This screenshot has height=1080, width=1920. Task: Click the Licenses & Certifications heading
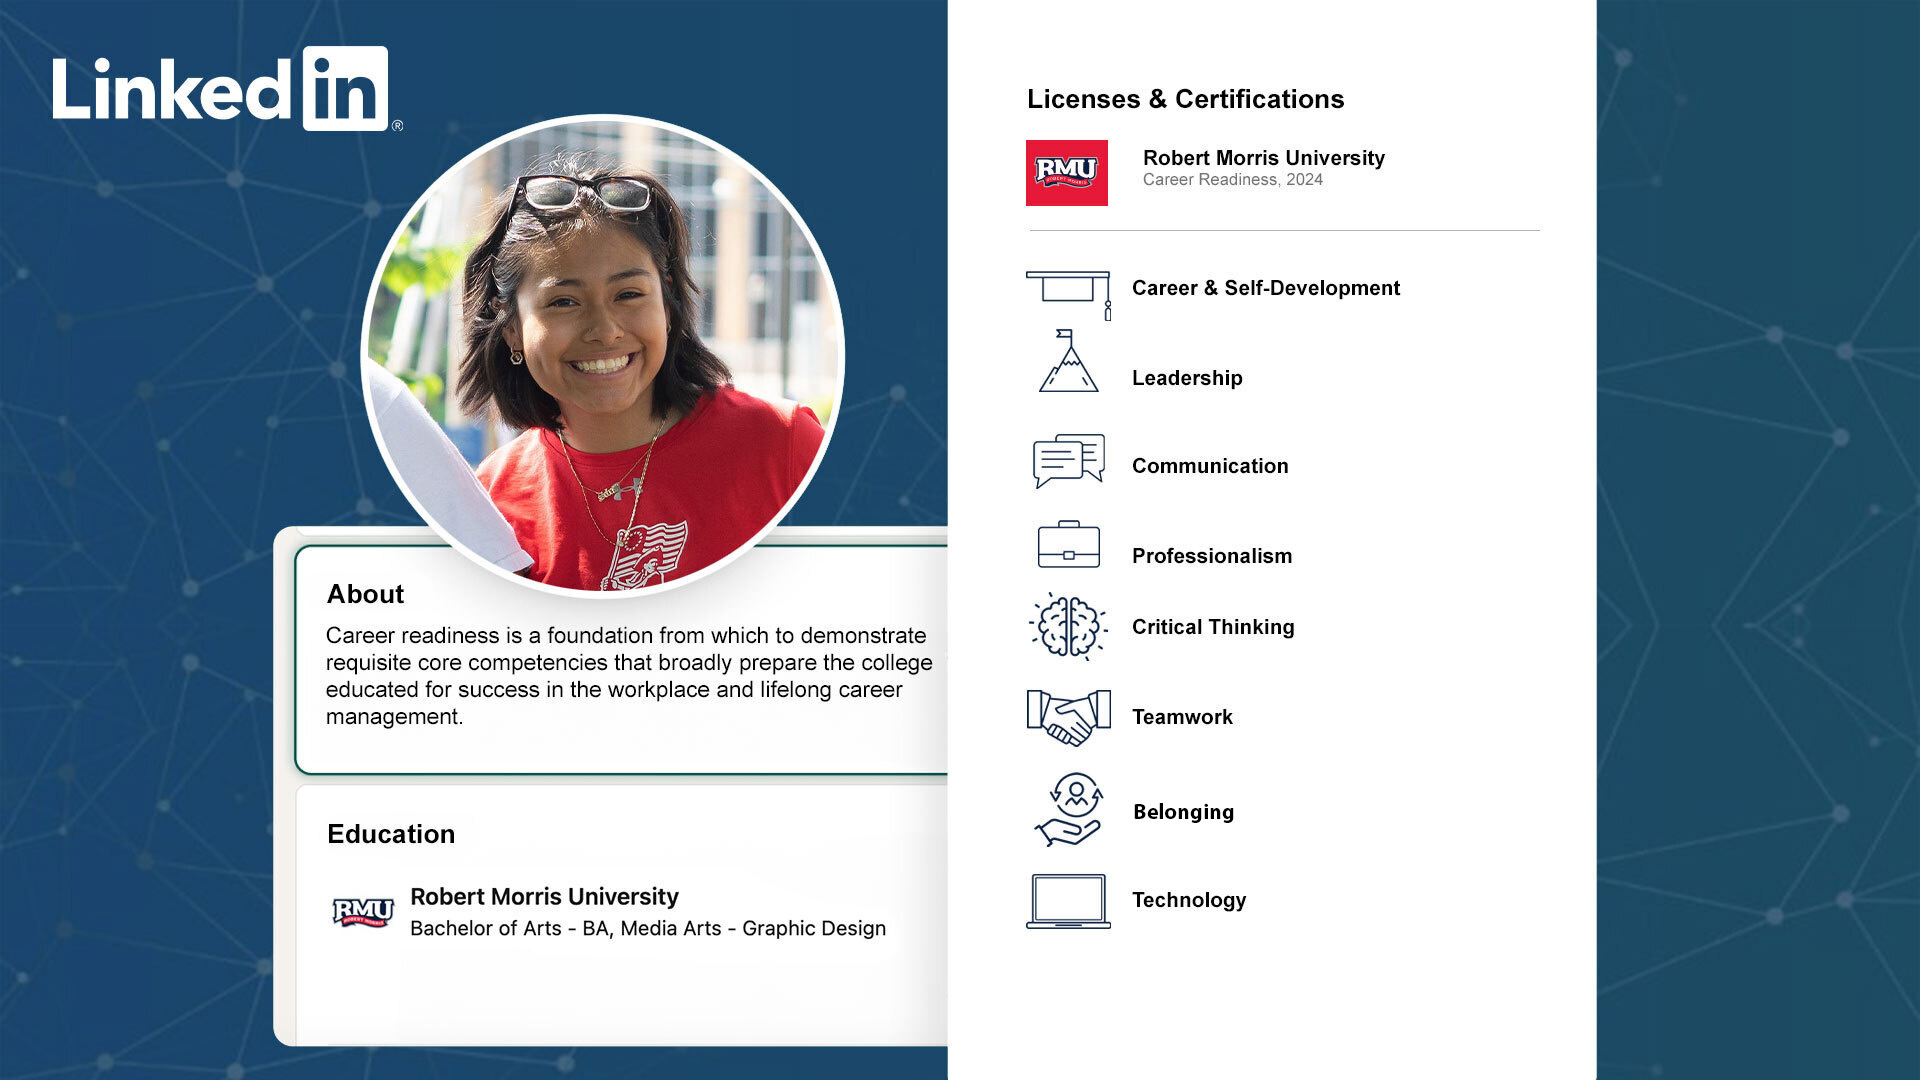click(1185, 99)
